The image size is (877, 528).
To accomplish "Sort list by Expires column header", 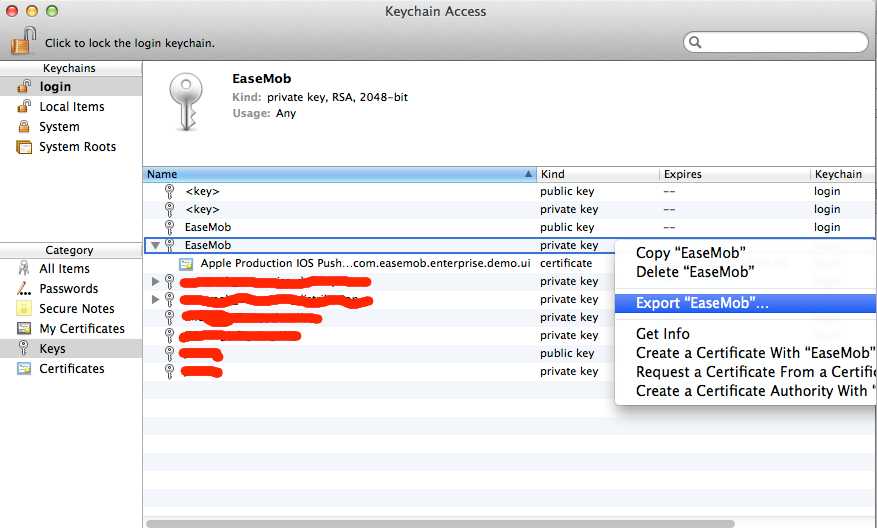I will click(x=734, y=174).
